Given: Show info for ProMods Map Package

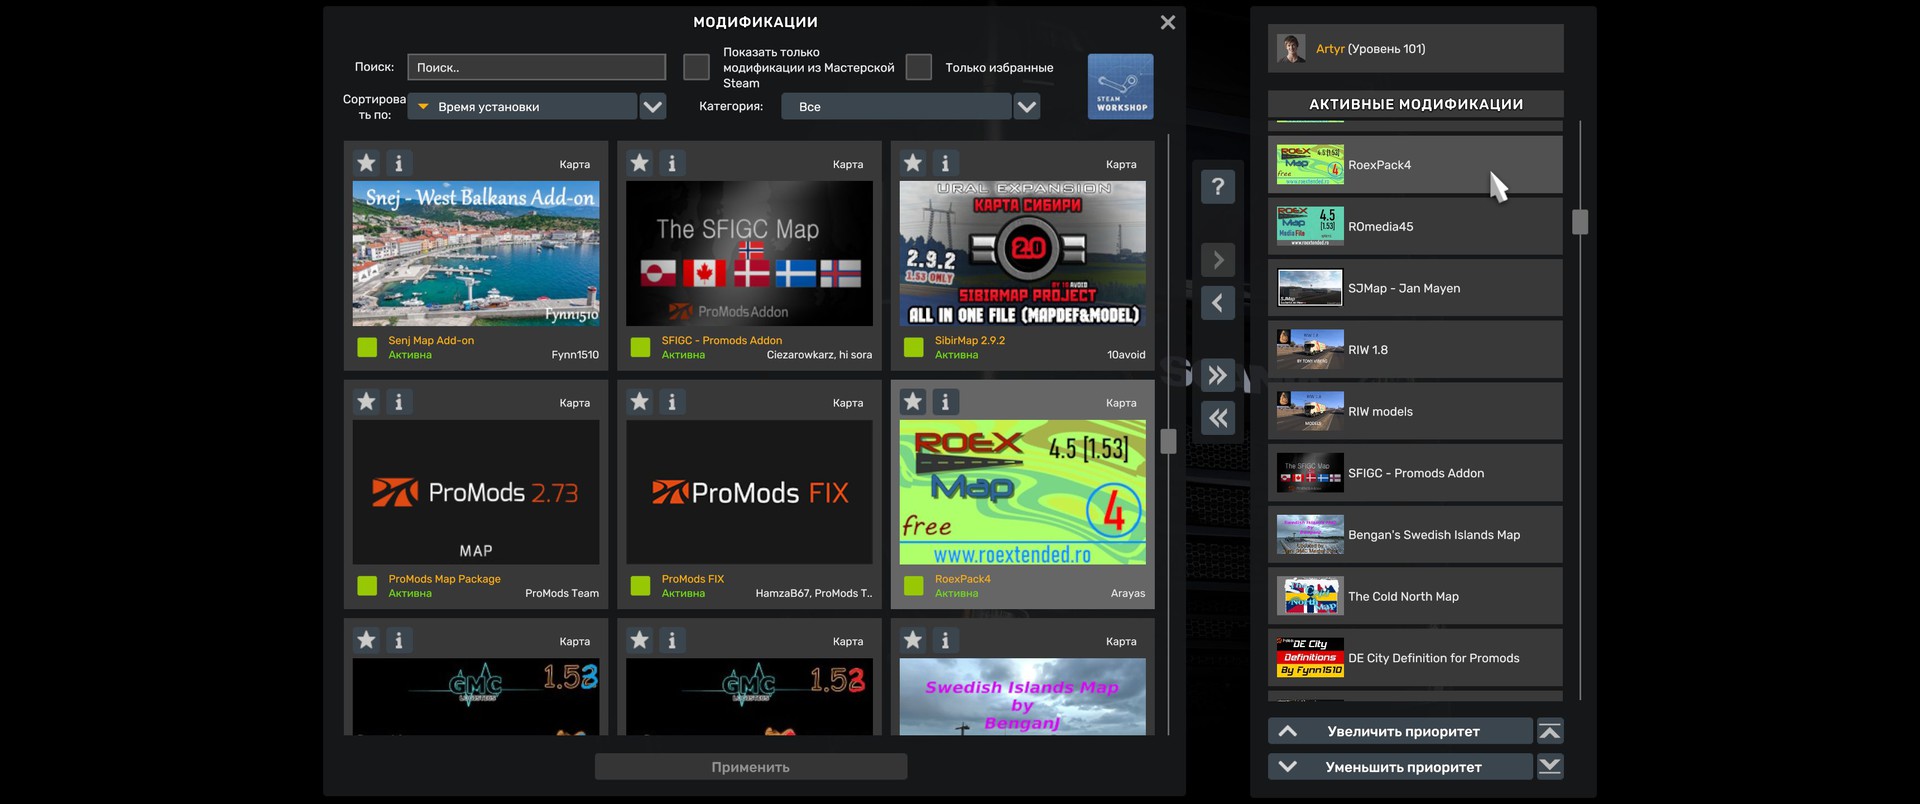Looking at the screenshot, I should click(399, 402).
